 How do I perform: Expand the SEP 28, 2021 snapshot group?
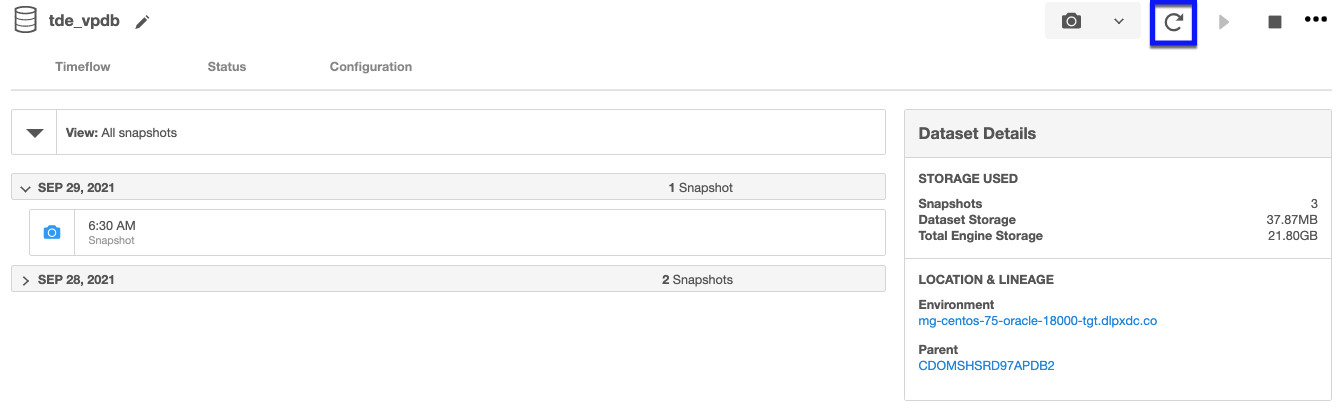pyautogui.click(x=26, y=281)
